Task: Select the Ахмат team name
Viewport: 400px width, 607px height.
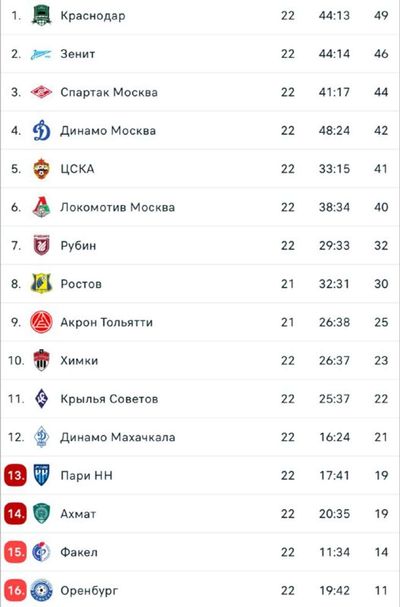Action: (x=78, y=514)
